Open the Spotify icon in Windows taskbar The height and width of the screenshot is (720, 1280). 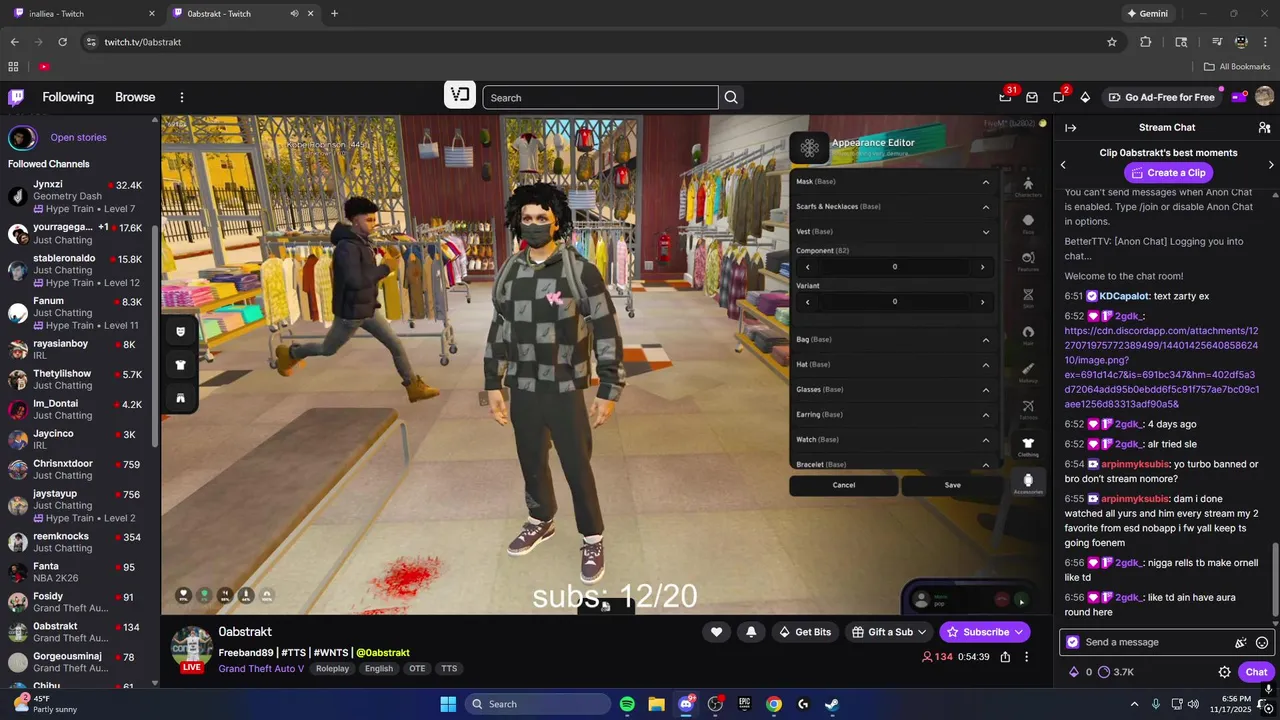click(x=627, y=704)
